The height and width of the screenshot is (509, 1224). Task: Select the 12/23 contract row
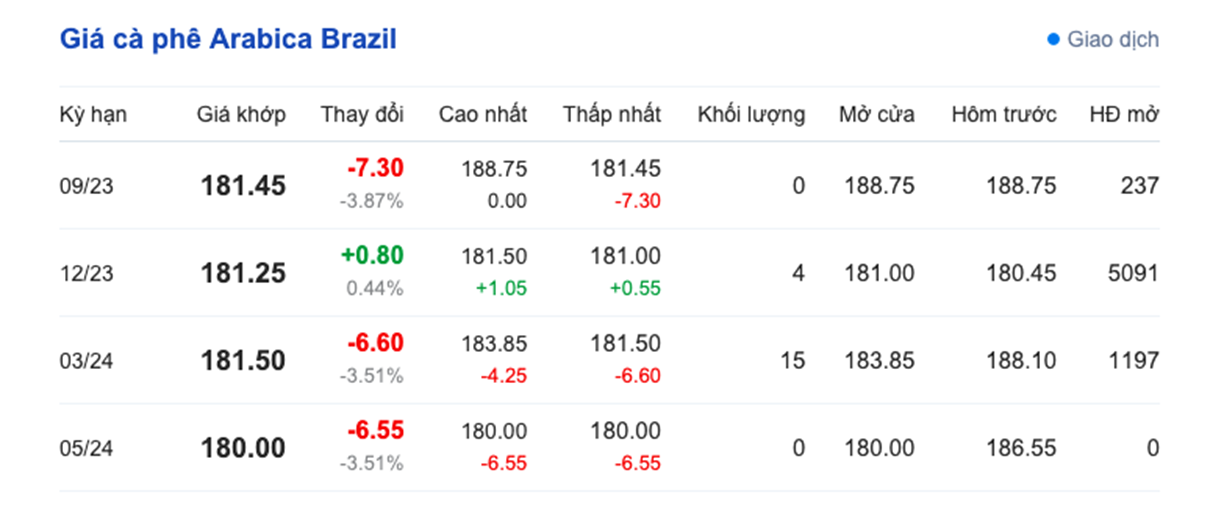pos(610,272)
